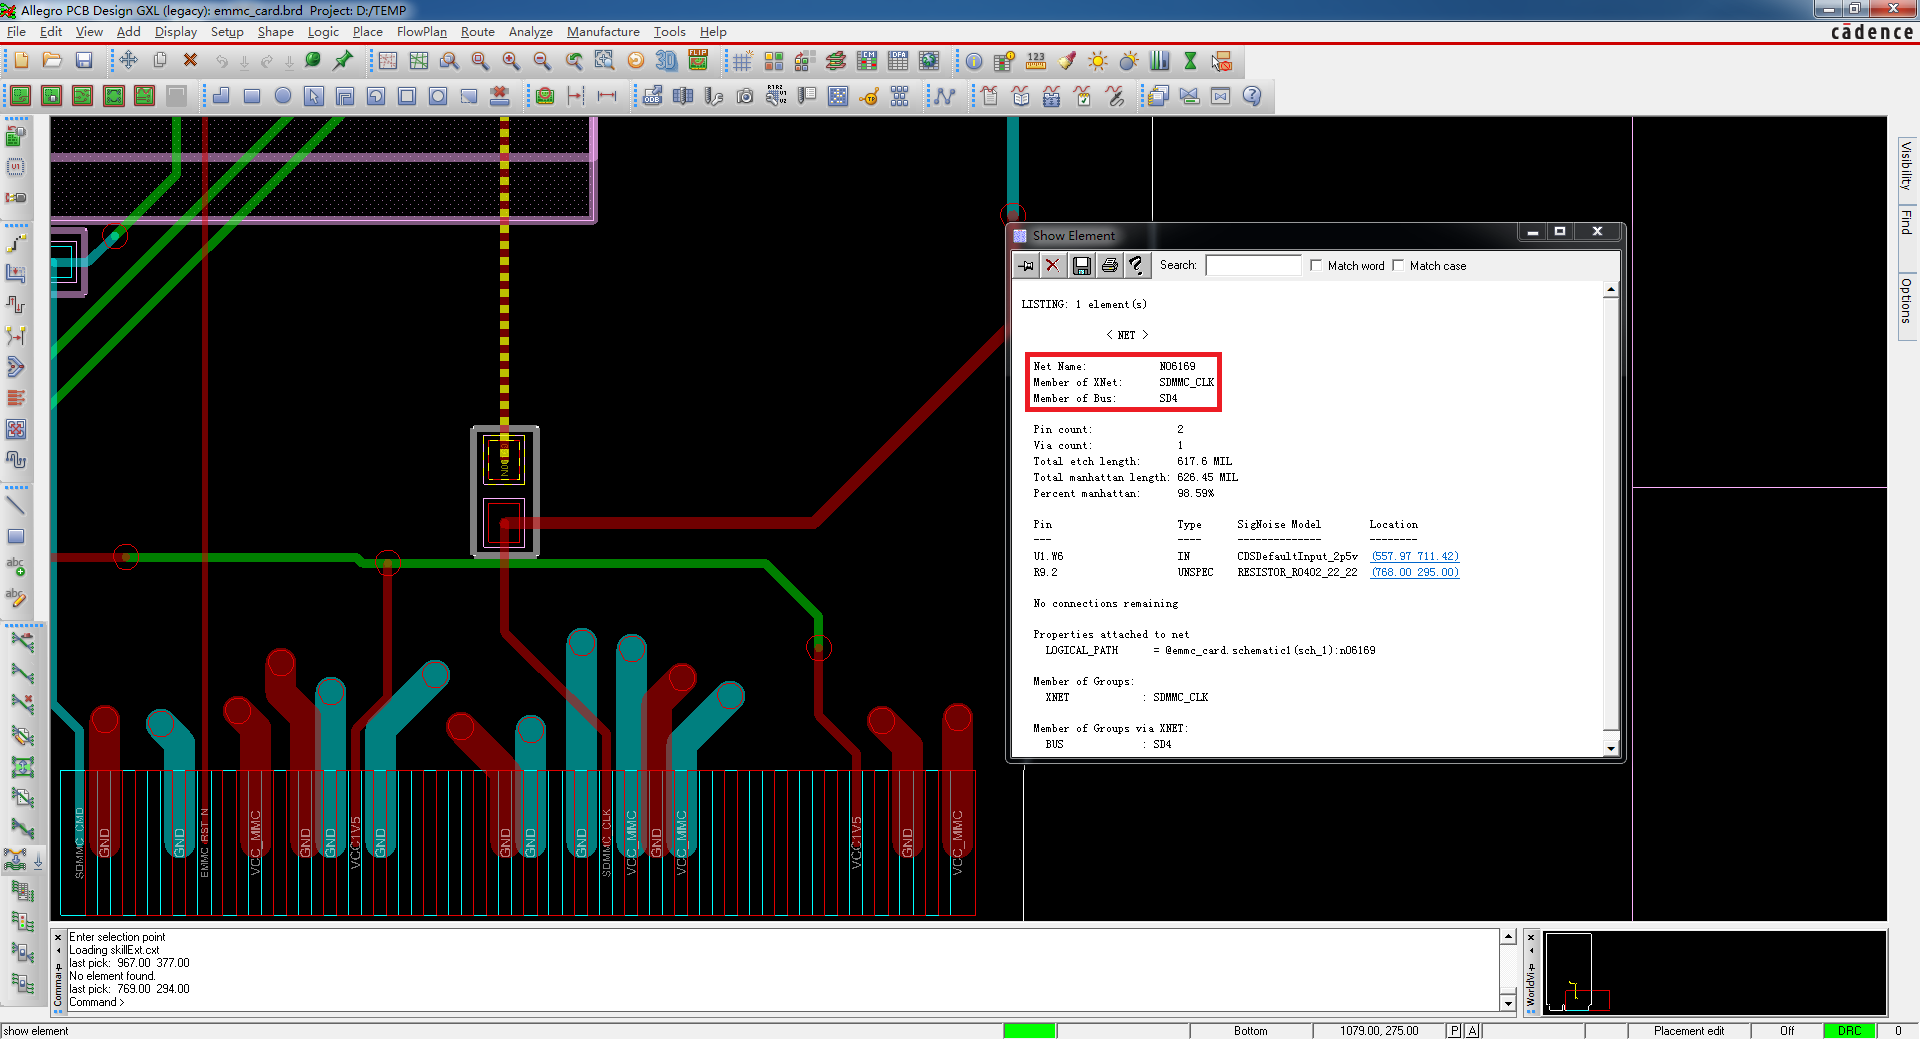The image size is (1920, 1040).
Task: Click the WorldView thumbnail panel
Action: point(1714,972)
